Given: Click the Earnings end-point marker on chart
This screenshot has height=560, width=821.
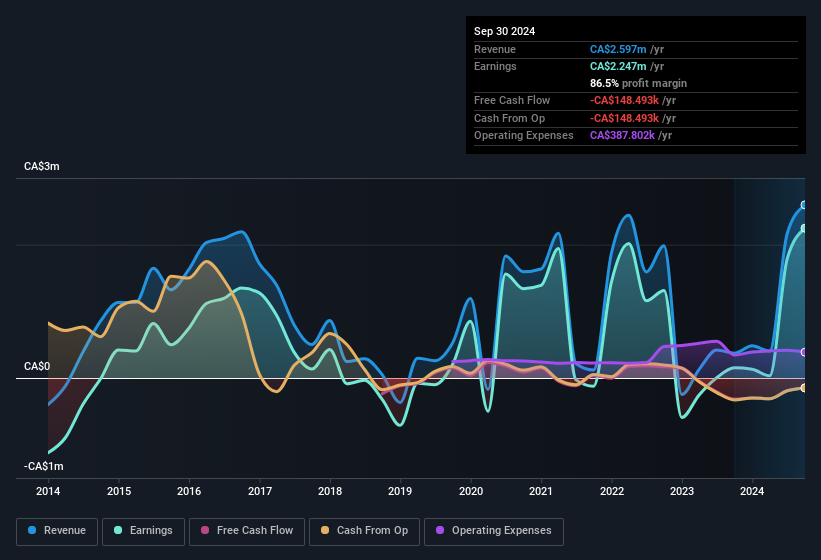Looking at the screenshot, I should click(x=804, y=228).
